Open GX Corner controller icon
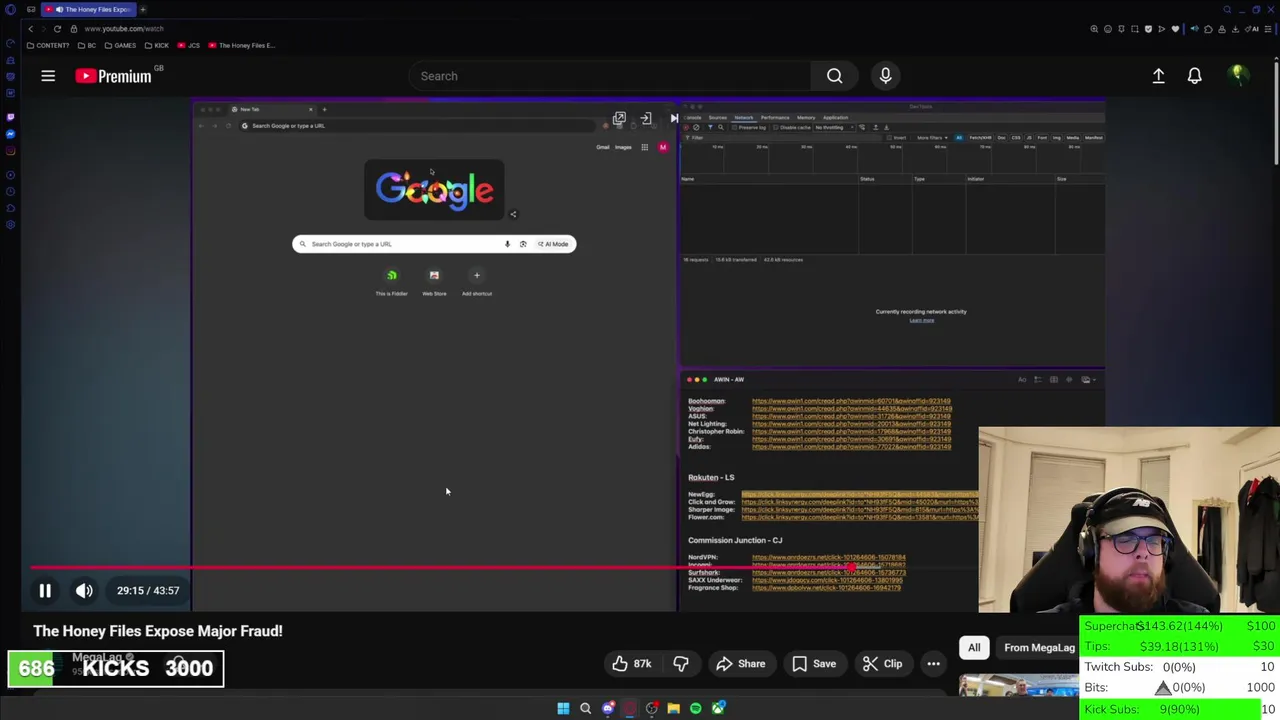 [x=31, y=9]
